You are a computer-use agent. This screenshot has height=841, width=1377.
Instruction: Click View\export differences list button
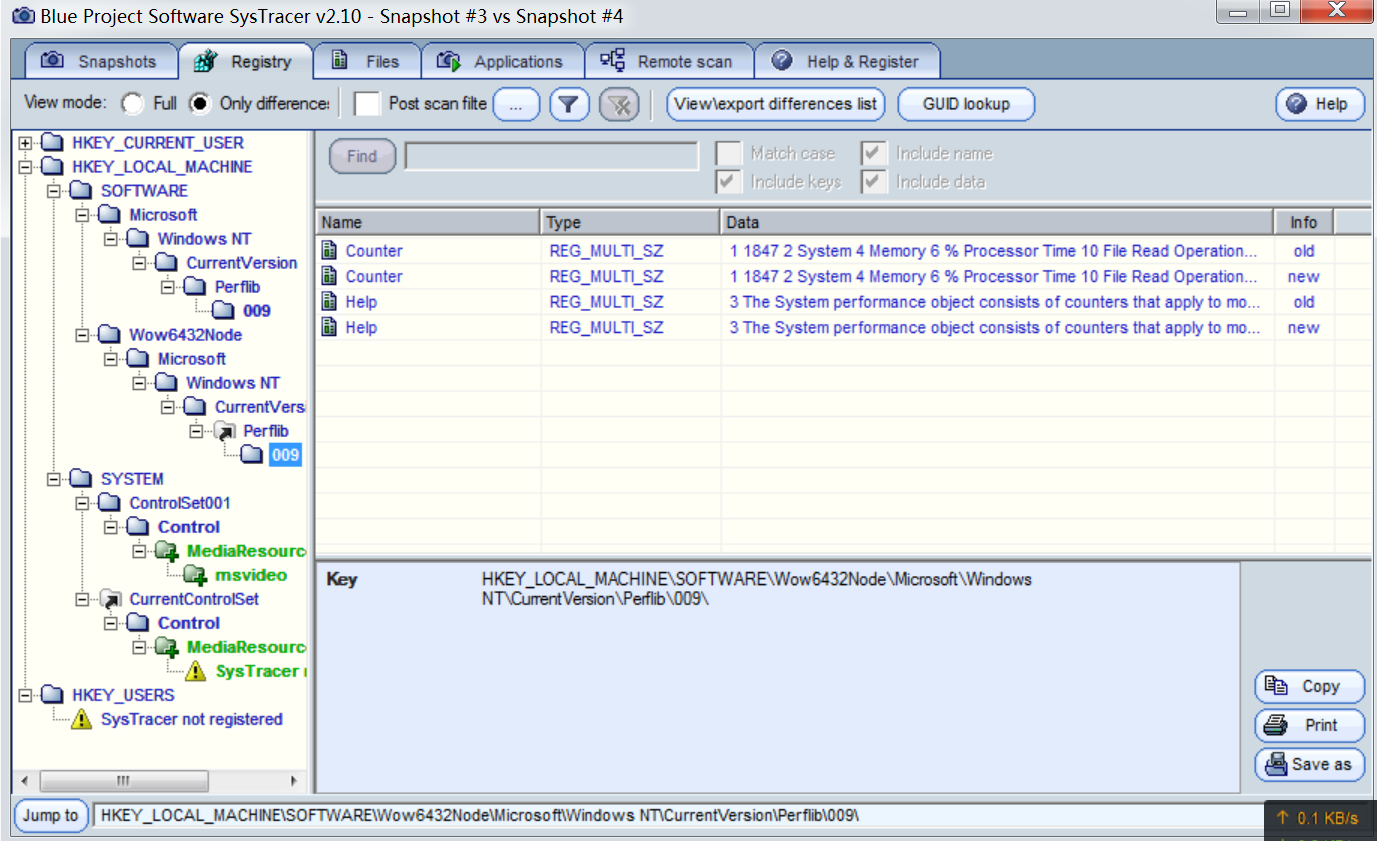pyautogui.click(x=776, y=104)
